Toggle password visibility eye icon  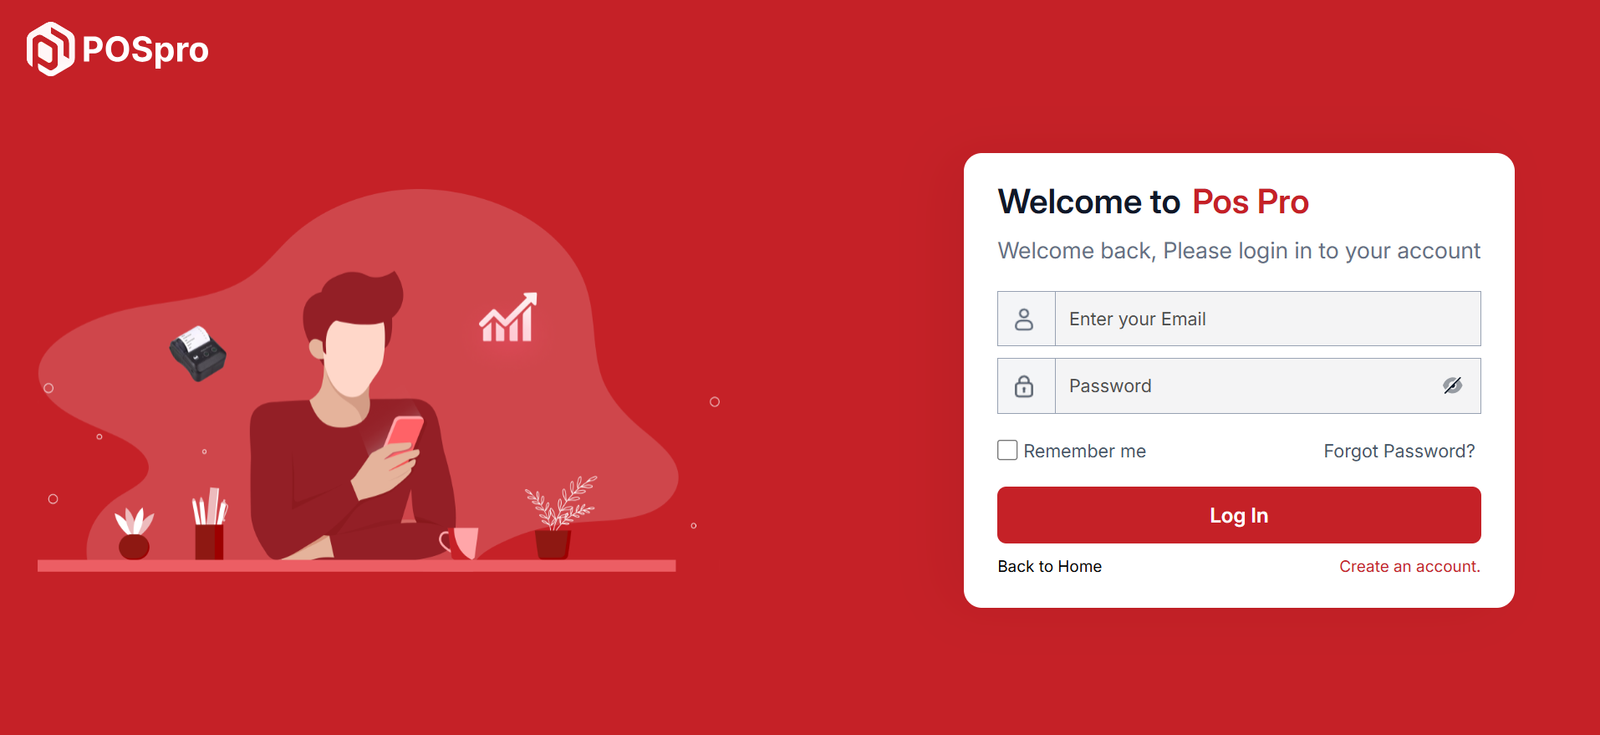click(x=1452, y=386)
